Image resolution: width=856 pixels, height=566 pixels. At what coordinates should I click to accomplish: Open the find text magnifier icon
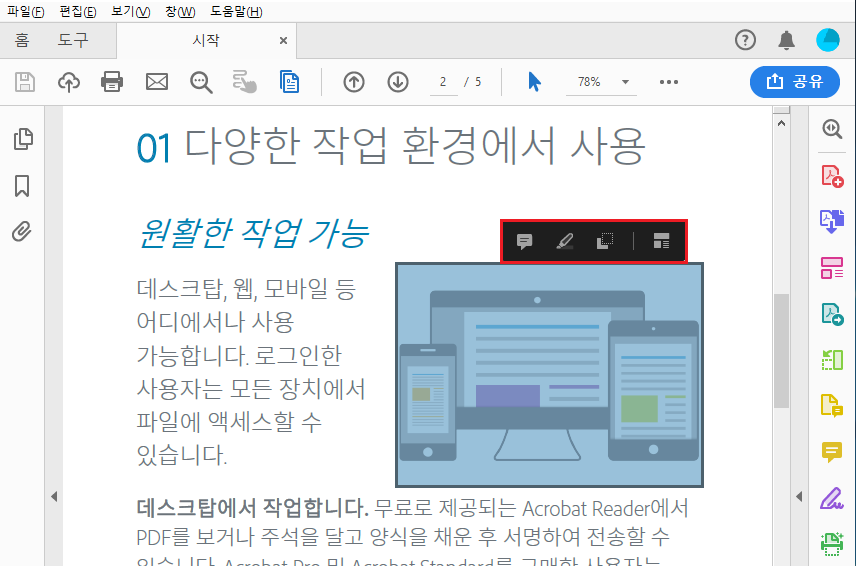point(201,82)
